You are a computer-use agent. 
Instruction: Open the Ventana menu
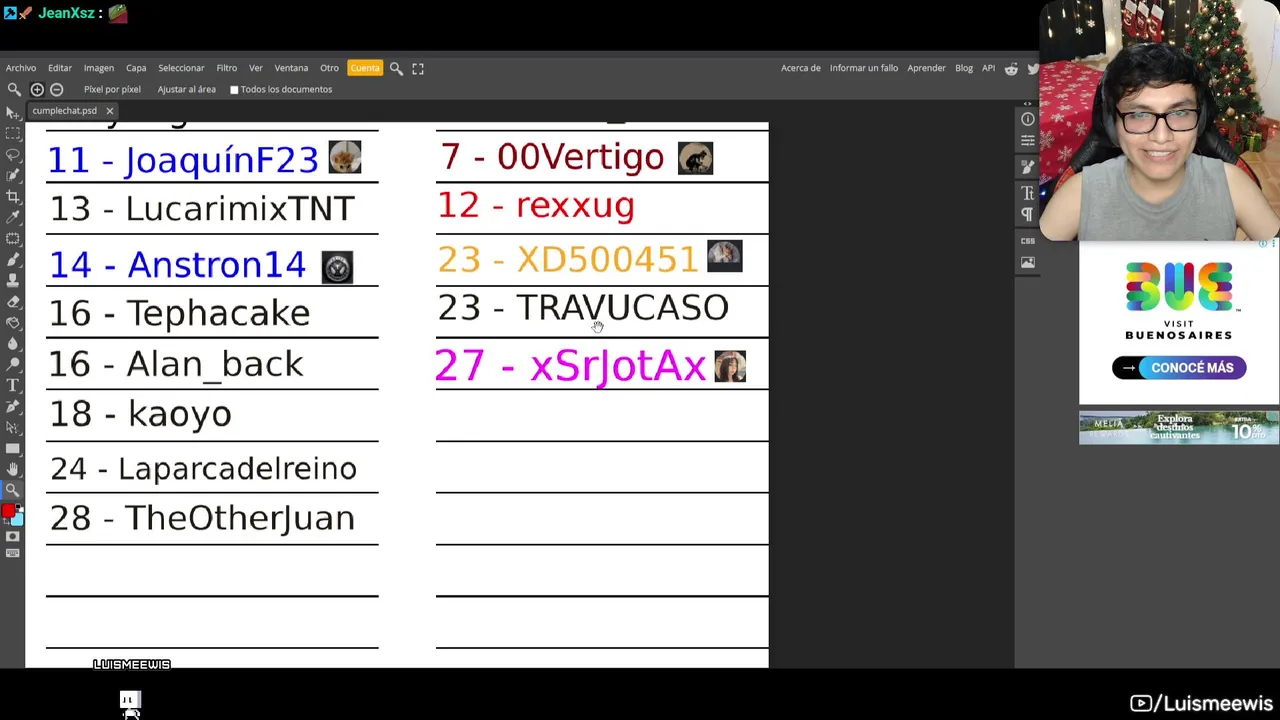coord(292,68)
